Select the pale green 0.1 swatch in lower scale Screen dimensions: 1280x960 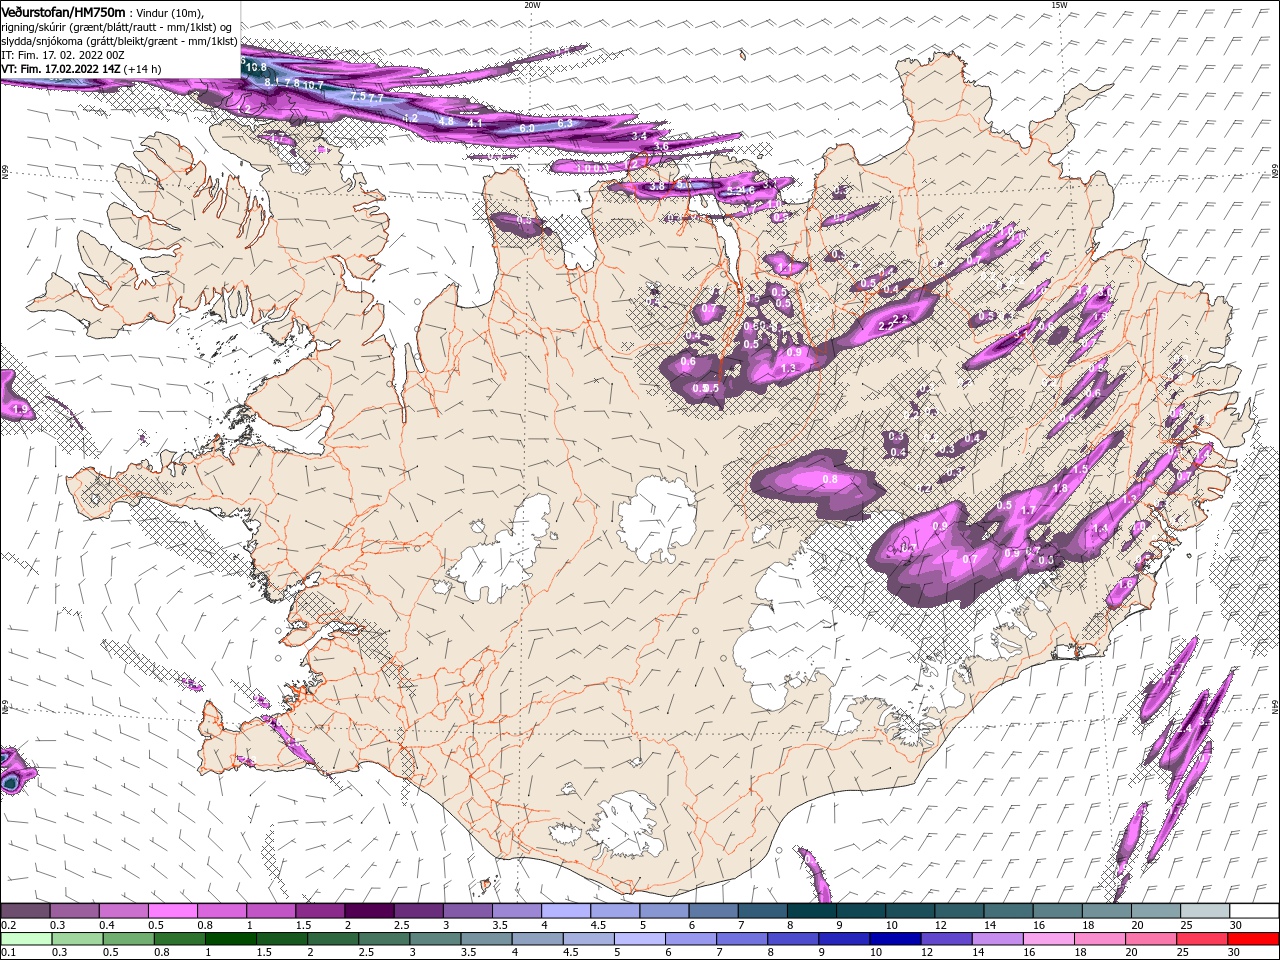(x=25, y=939)
